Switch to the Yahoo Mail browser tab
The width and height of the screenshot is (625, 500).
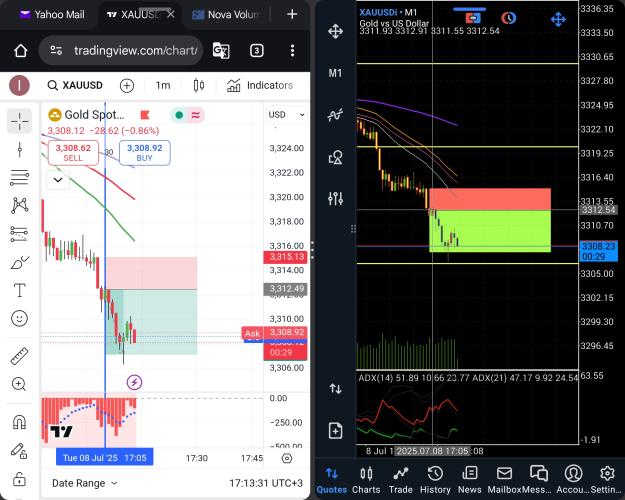(x=52, y=15)
